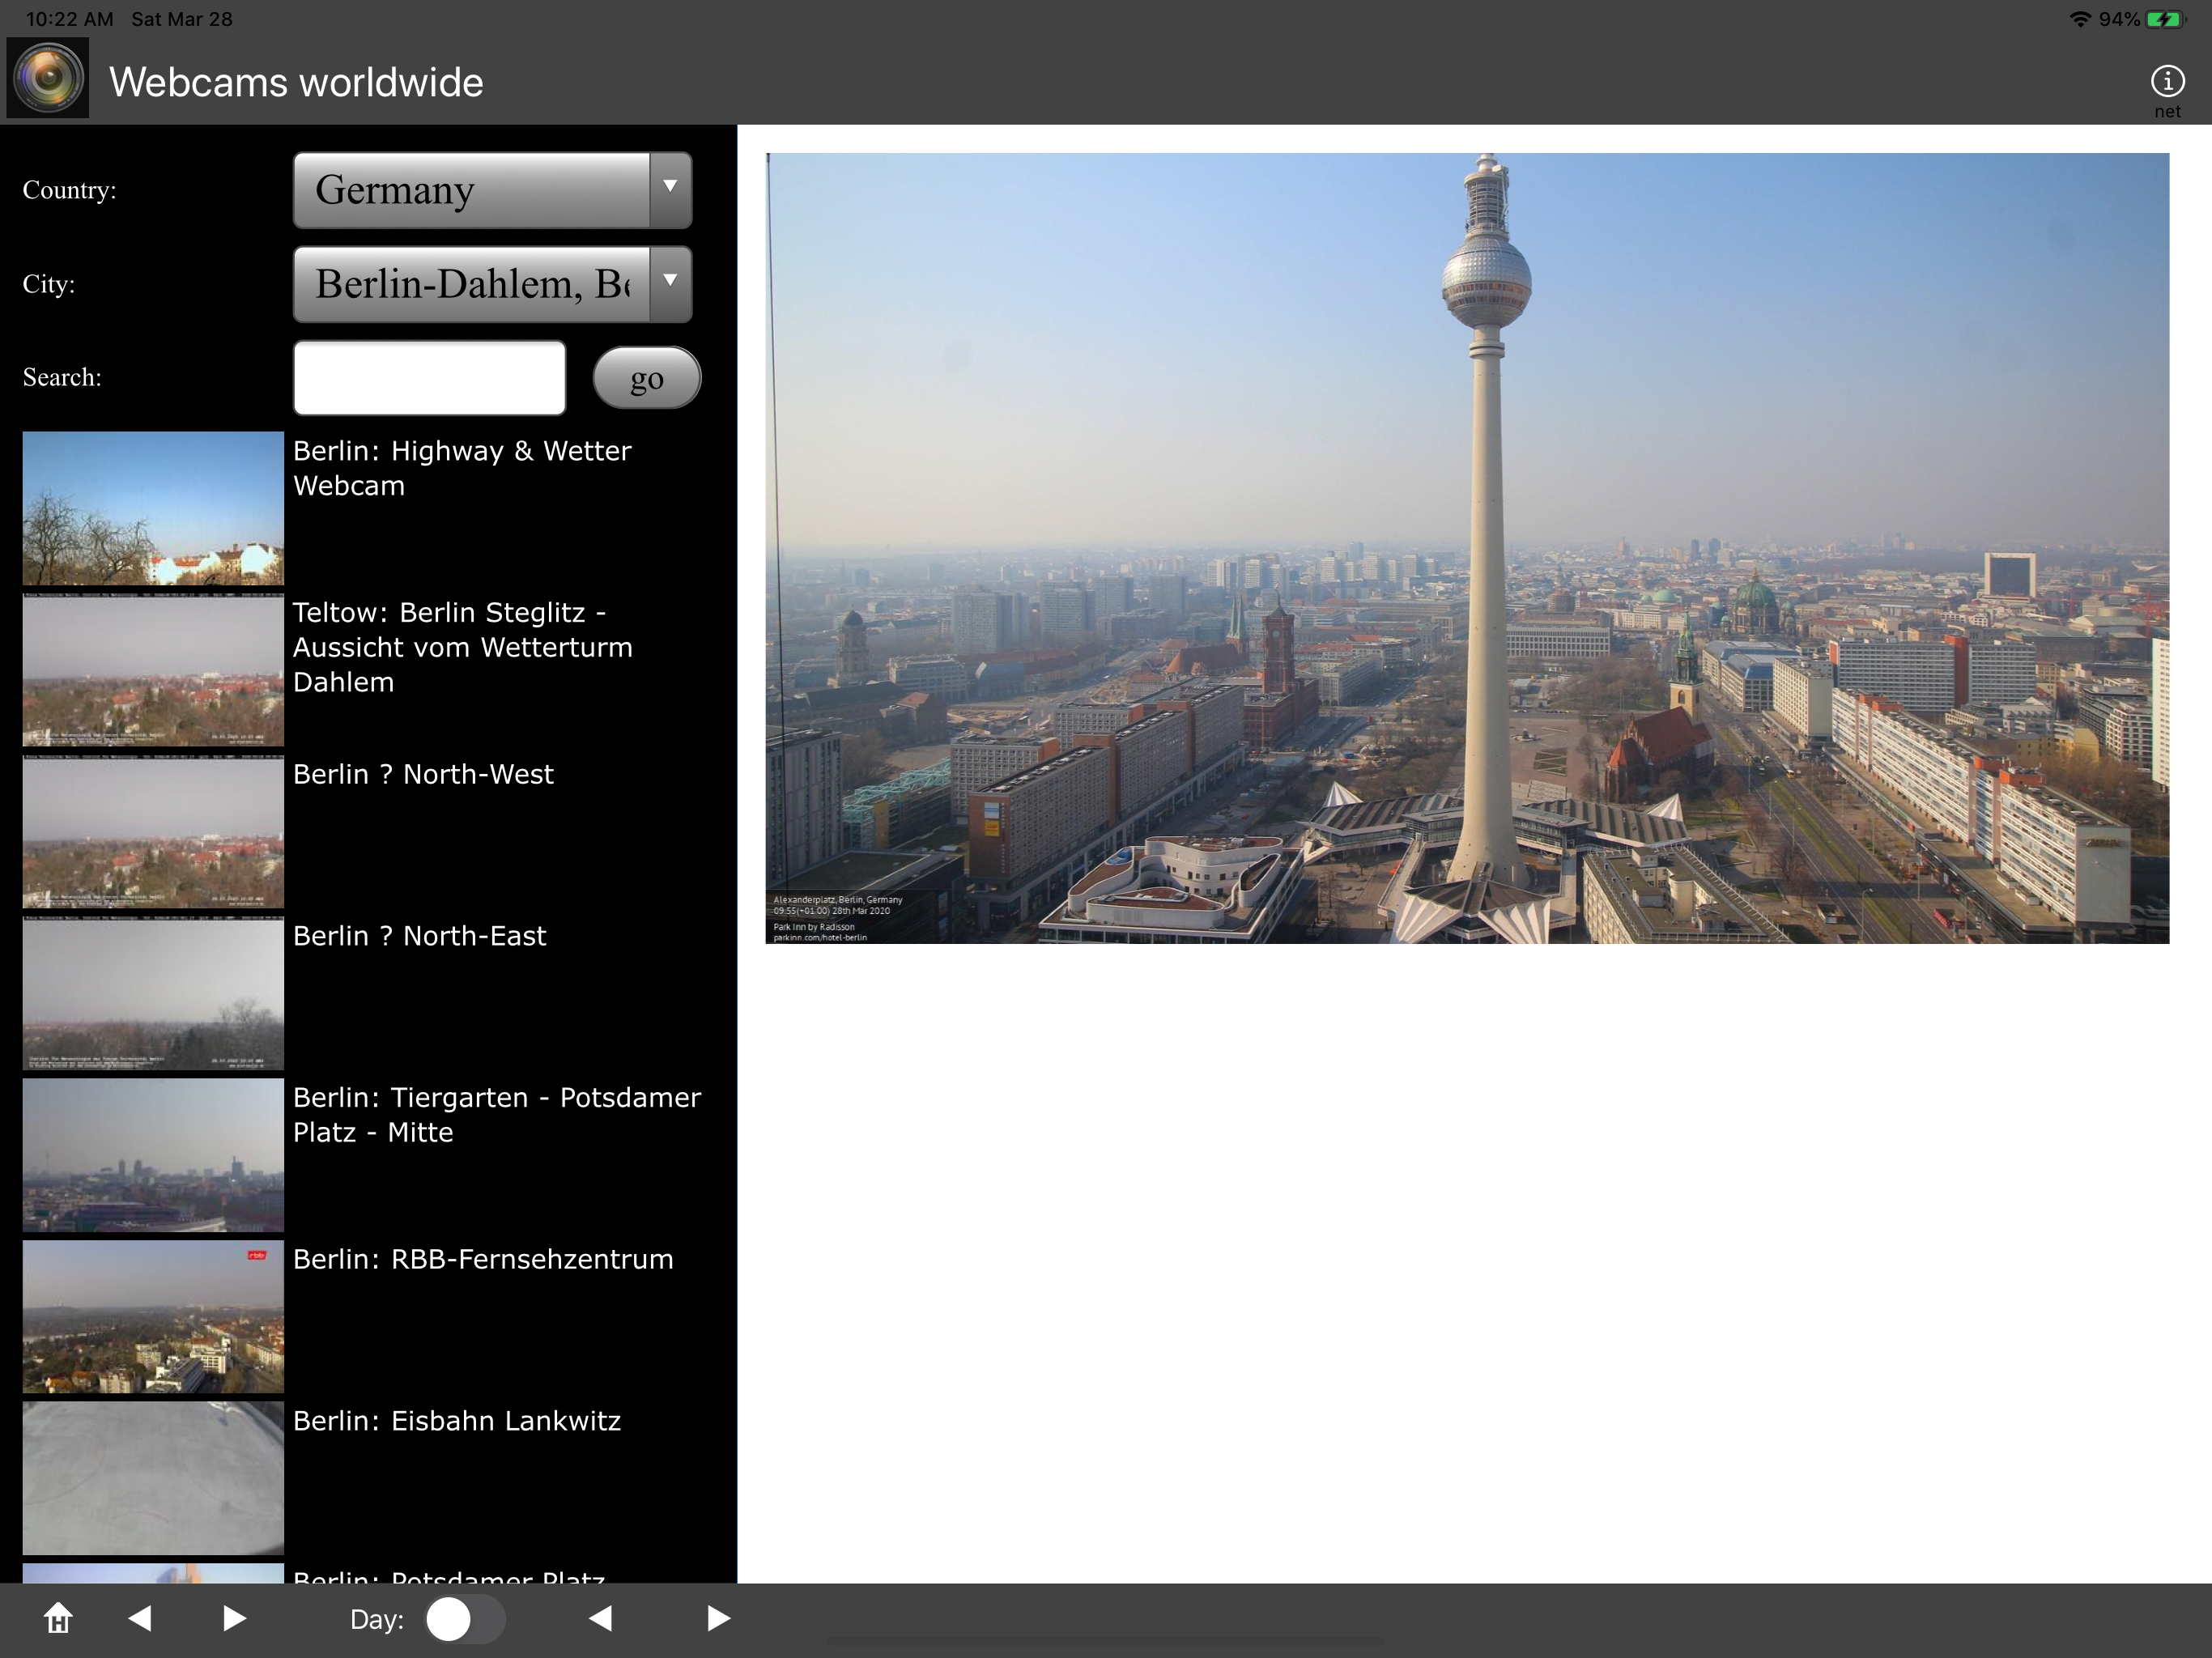Go to previous day with the left arrow after Day
Screen dimensions: 2212x1658
click(x=600, y=1618)
